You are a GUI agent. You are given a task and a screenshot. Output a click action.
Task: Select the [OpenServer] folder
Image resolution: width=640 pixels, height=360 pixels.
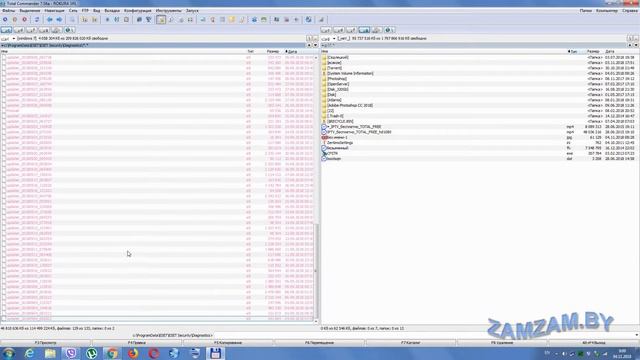coord(338,84)
